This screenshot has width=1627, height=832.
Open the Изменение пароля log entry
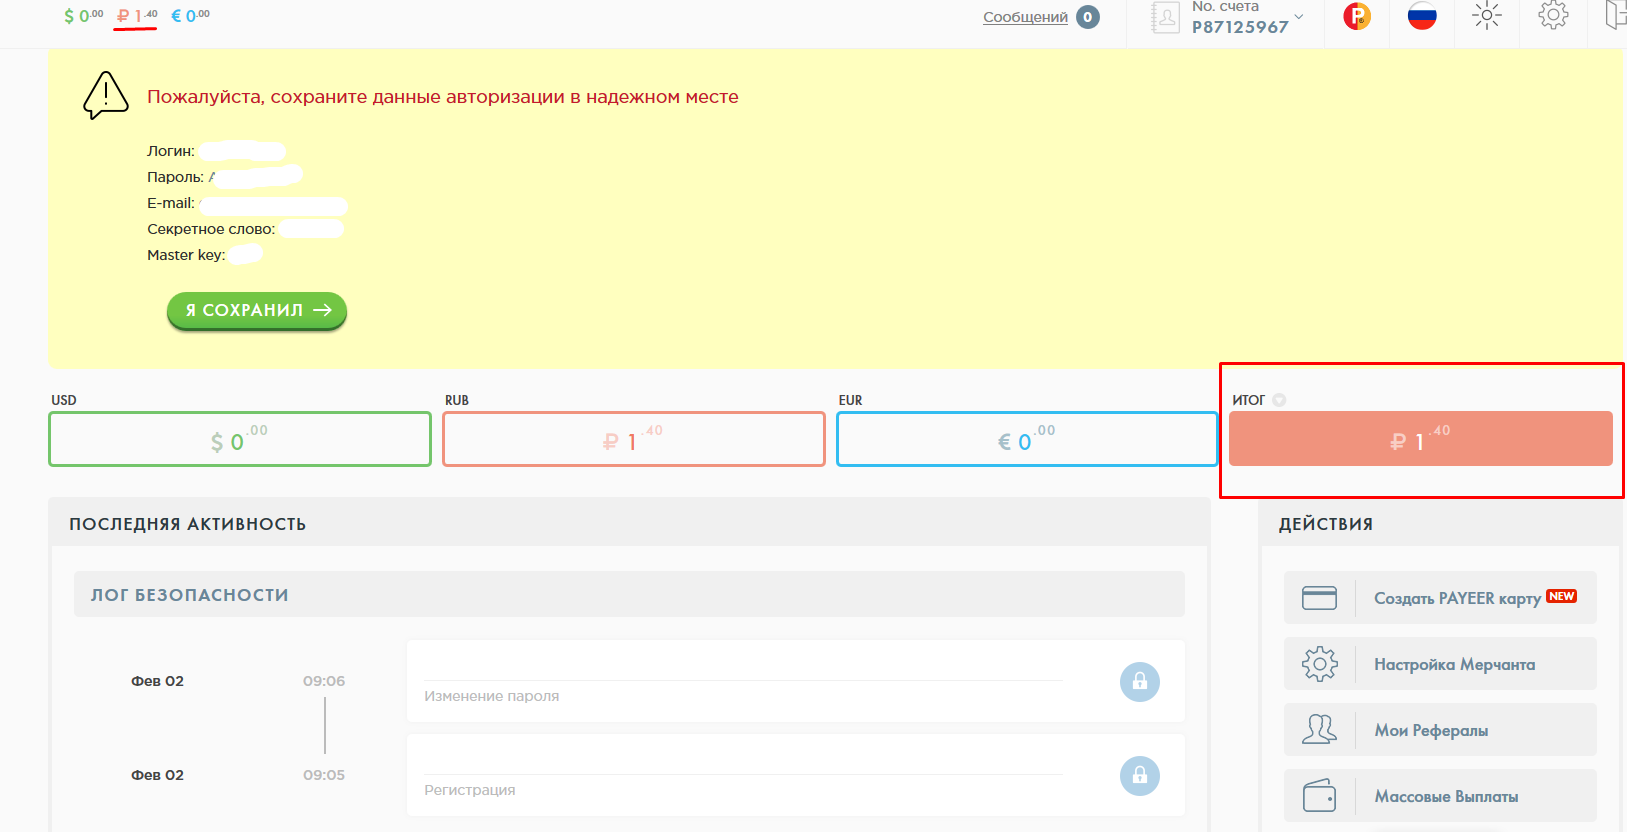(x=795, y=682)
